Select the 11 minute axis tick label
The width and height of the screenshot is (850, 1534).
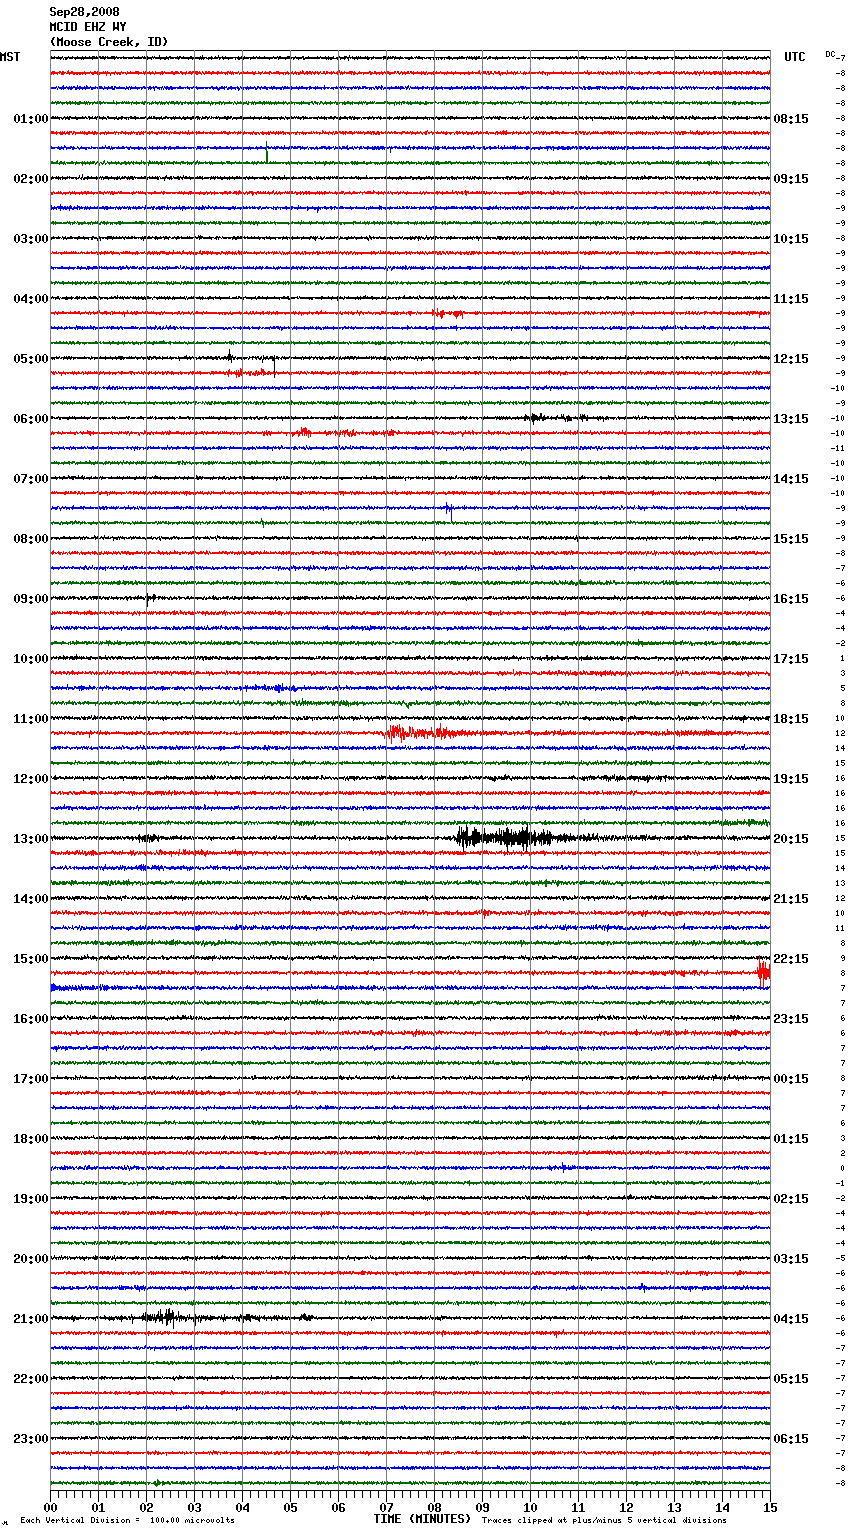coord(578,1507)
